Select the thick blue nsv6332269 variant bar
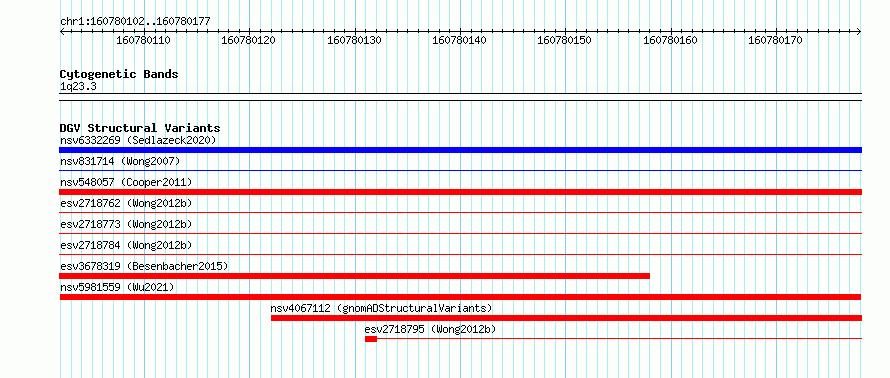This screenshot has height=378, width=890. coord(460,150)
